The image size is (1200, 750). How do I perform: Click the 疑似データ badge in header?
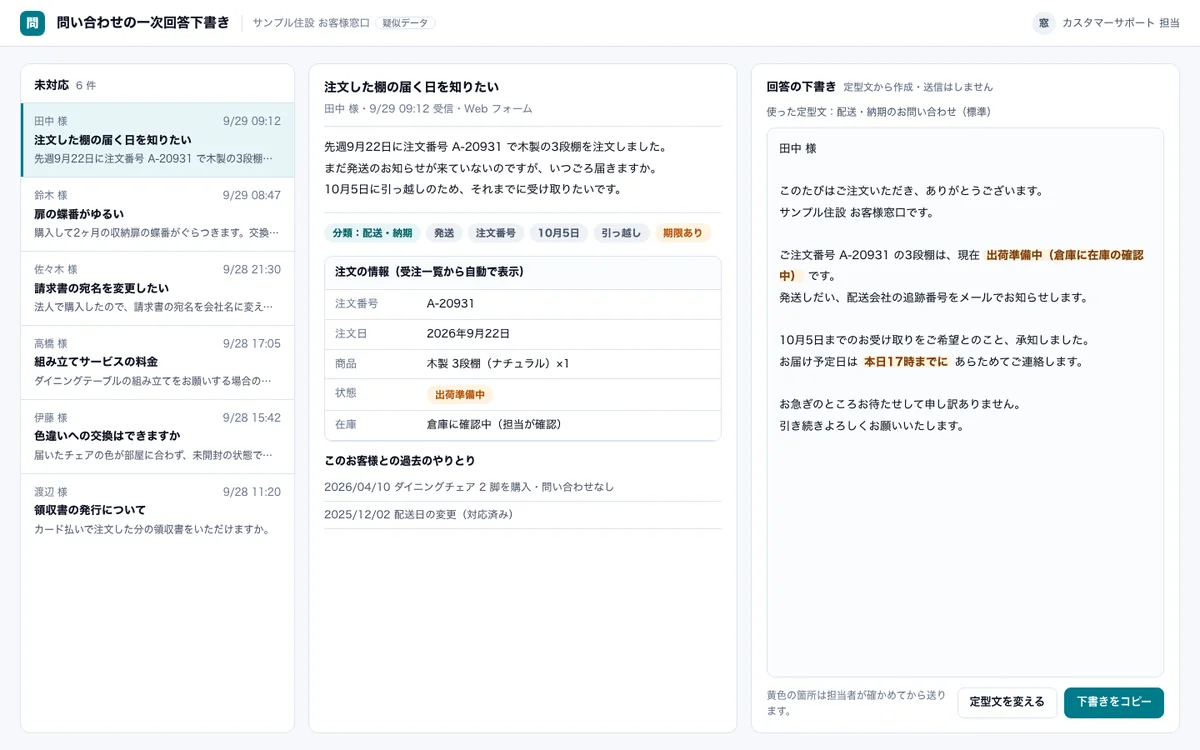coord(405,23)
